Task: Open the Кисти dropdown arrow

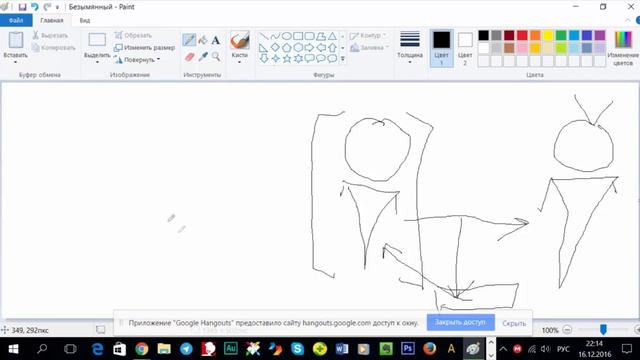Action: click(x=240, y=62)
